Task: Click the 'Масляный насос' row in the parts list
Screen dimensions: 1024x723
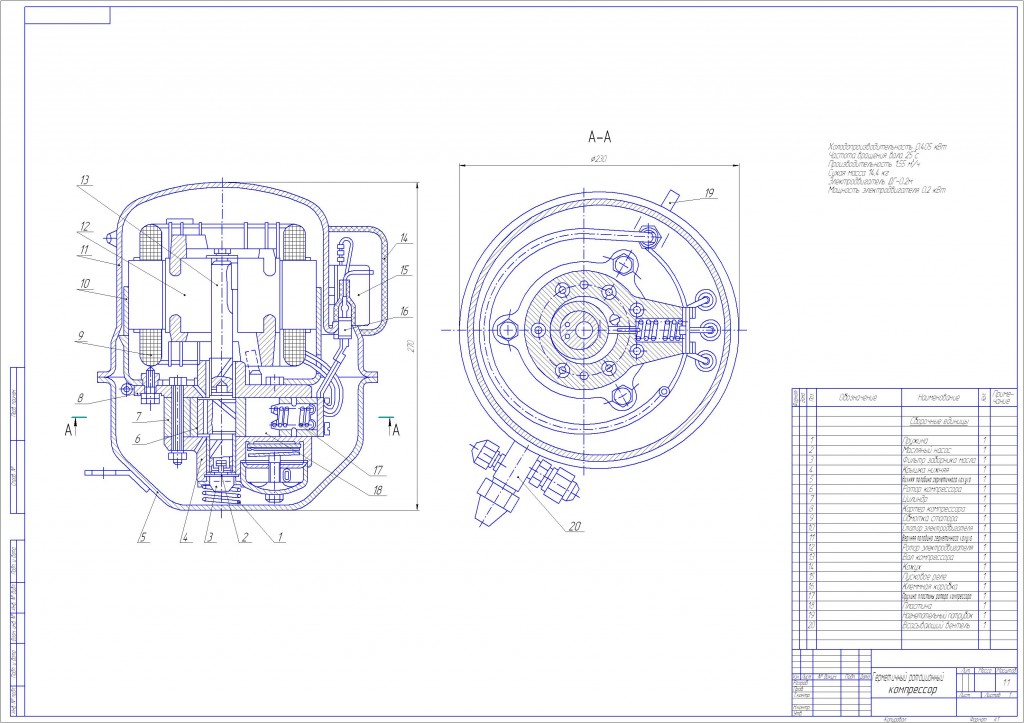Action: point(925,450)
